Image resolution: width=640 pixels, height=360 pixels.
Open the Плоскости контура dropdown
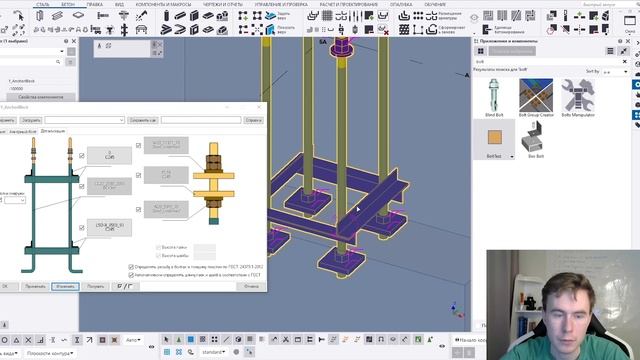[50, 353]
